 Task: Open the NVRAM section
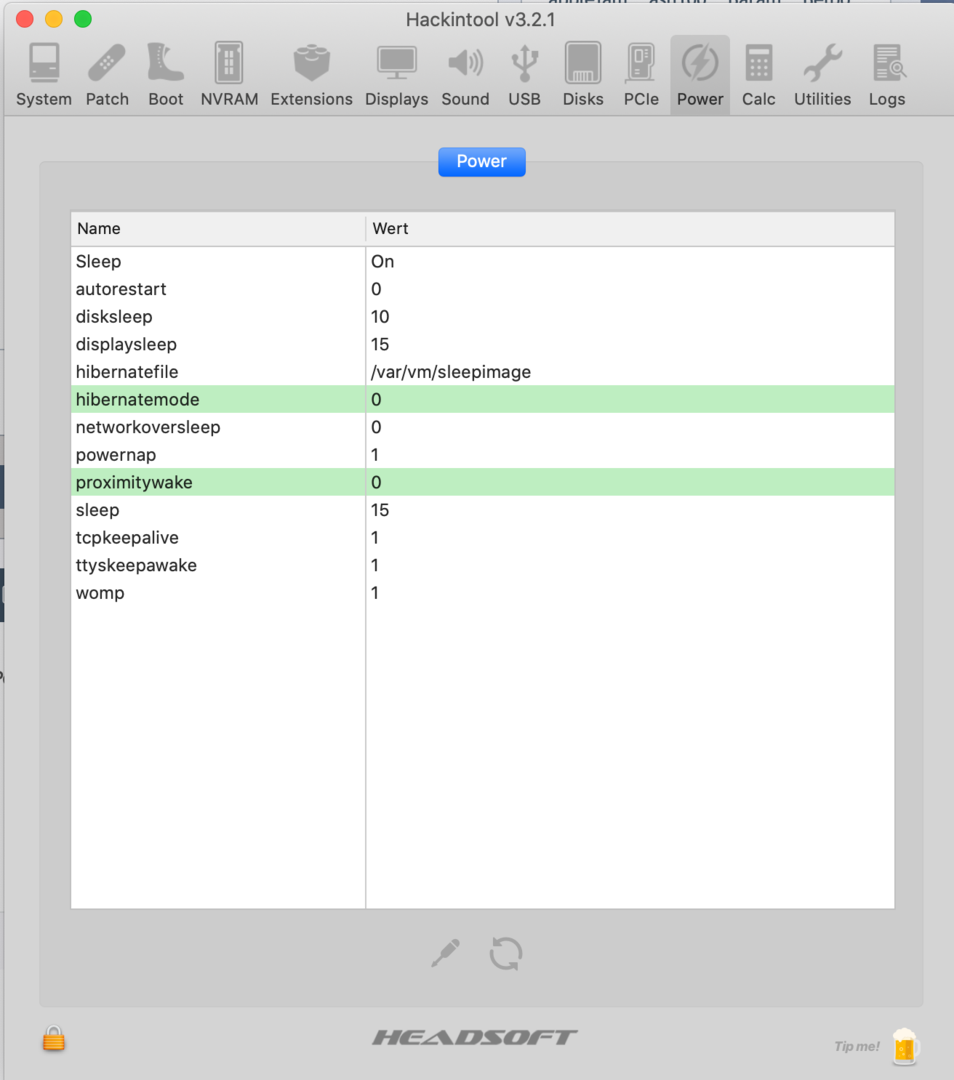point(229,75)
